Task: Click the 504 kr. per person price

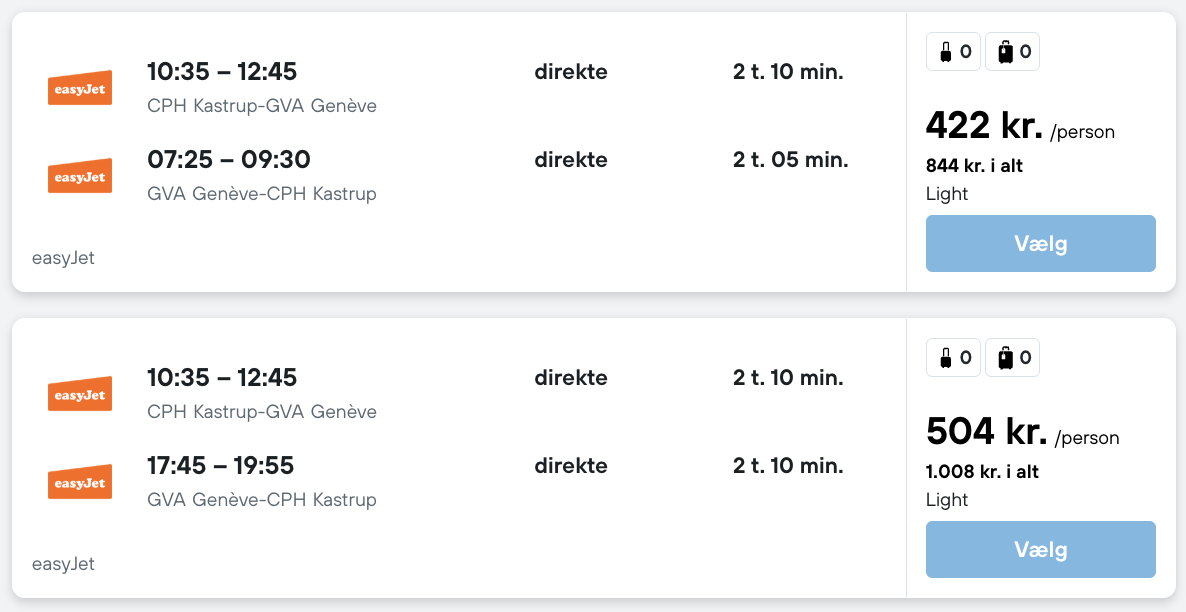Action: (x=987, y=432)
